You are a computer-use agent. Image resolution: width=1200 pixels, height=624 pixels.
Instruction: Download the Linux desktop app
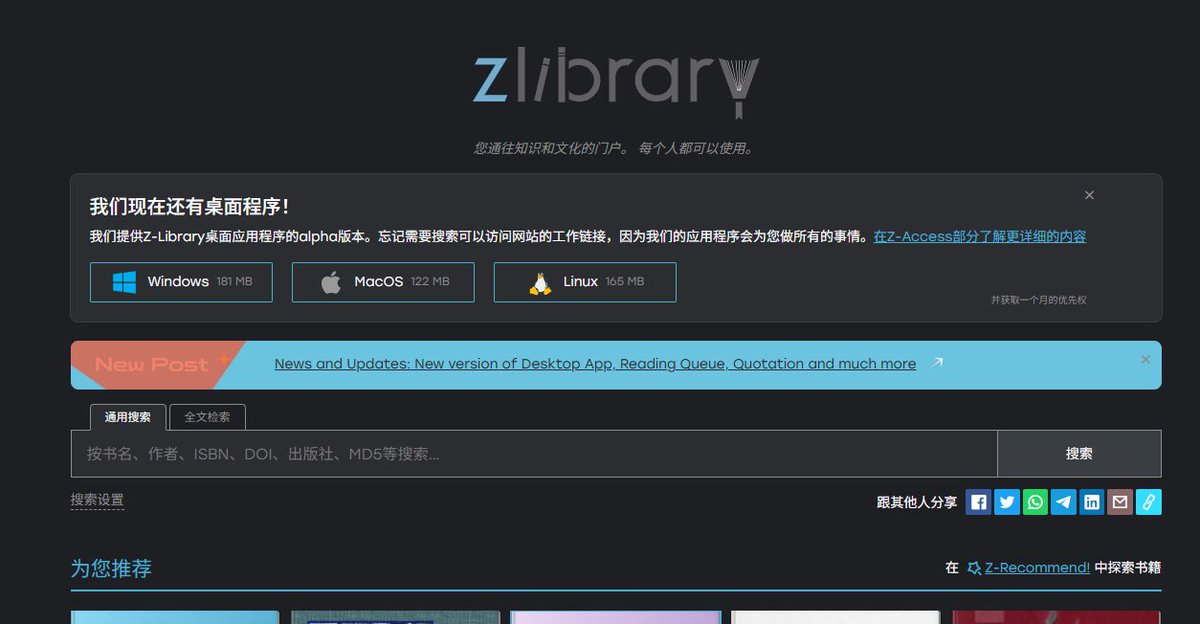pos(585,282)
